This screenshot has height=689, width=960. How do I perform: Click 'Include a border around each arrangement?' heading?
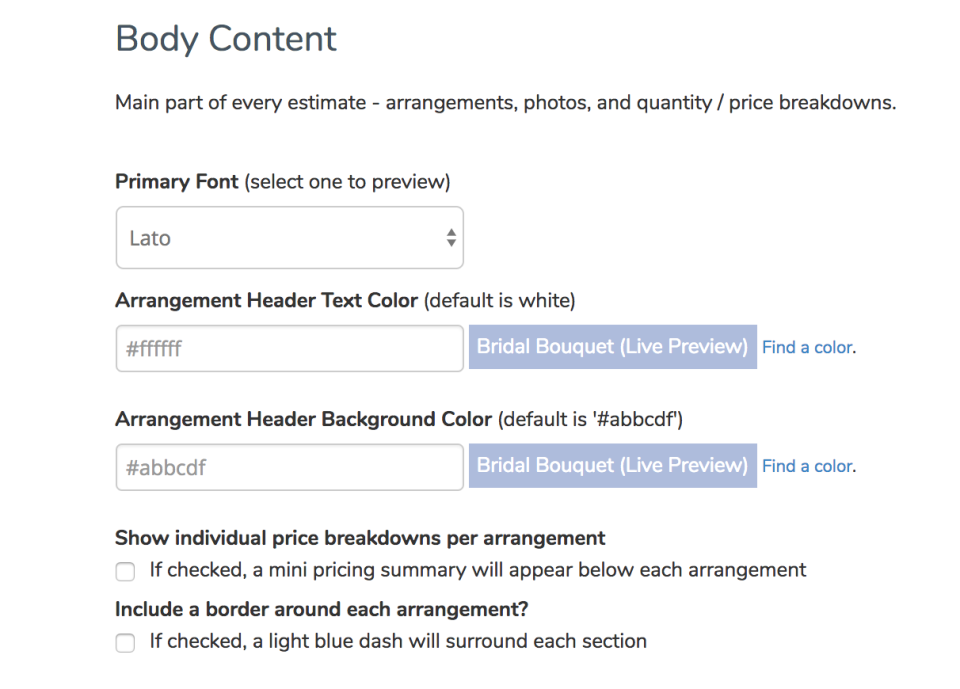pos(321,609)
